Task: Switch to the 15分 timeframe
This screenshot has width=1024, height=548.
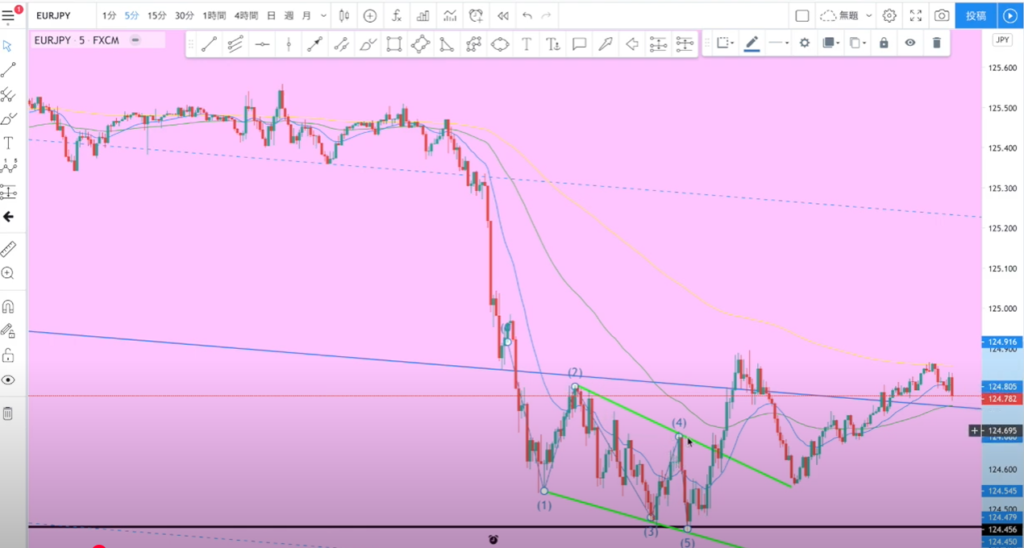Action: (x=157, y=16)
